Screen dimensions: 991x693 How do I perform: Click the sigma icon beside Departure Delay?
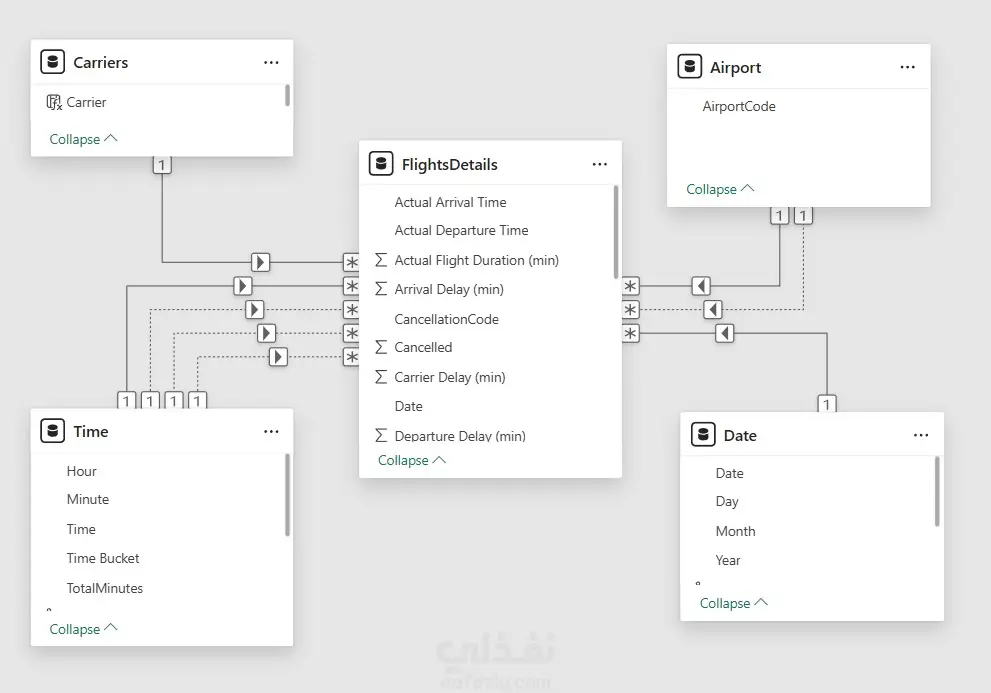(381, 436)
